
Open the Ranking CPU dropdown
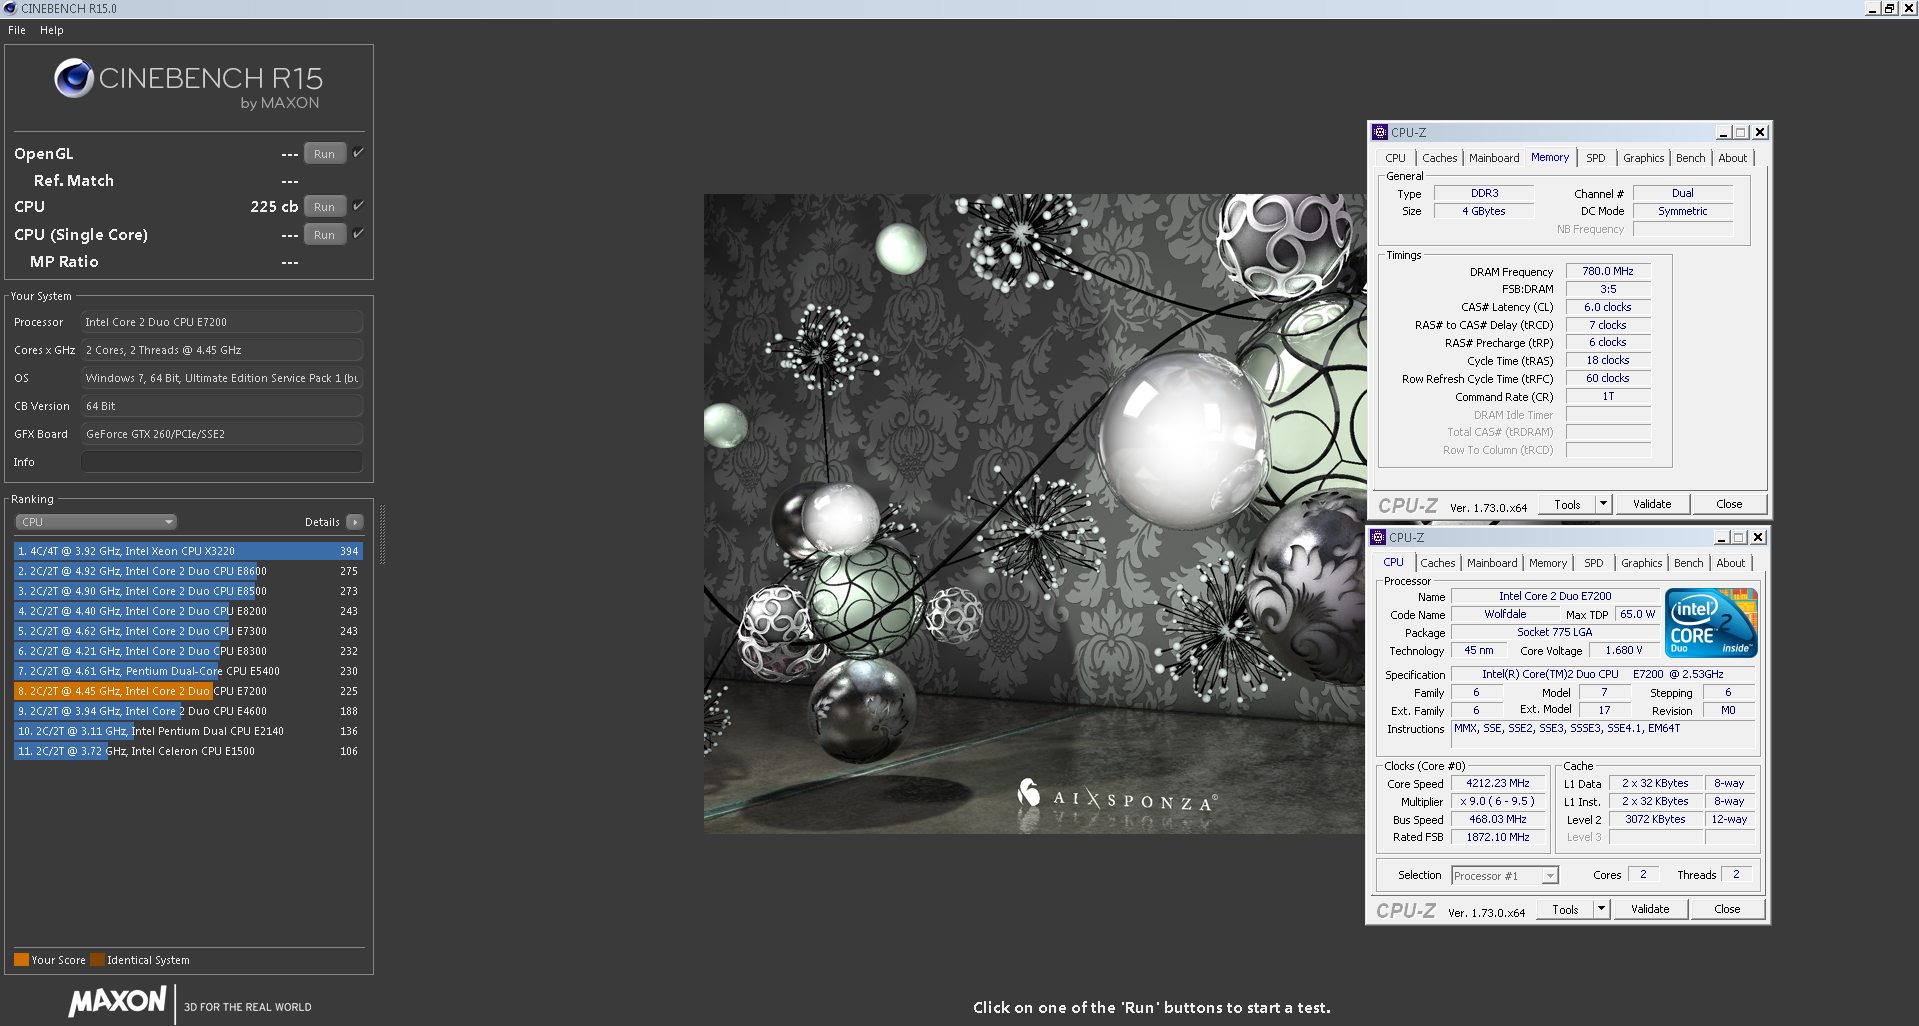(x=96, y=522)
